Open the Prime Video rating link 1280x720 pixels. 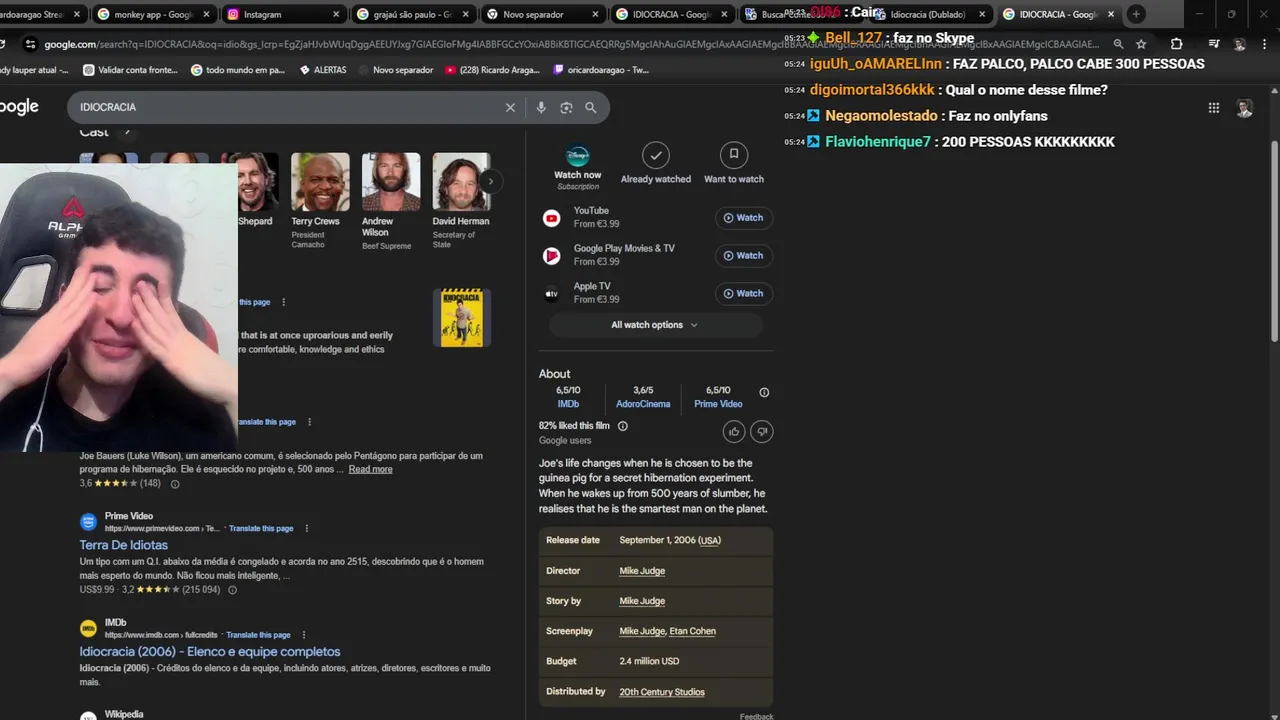click(718, 404)
